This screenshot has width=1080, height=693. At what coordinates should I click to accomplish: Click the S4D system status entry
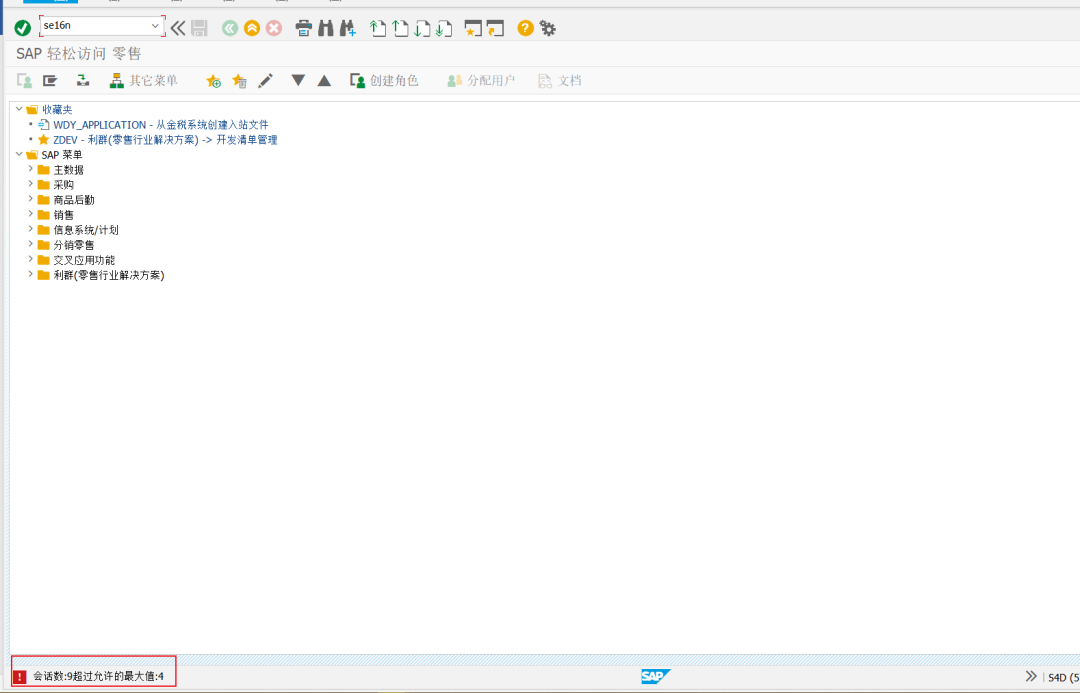pos(1063,678)
